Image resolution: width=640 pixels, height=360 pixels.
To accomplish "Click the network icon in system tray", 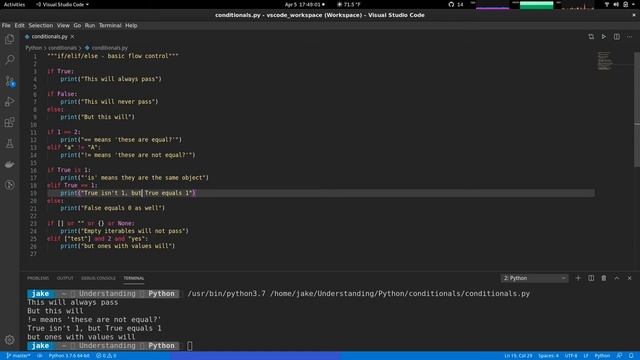I will pos(607,4).
